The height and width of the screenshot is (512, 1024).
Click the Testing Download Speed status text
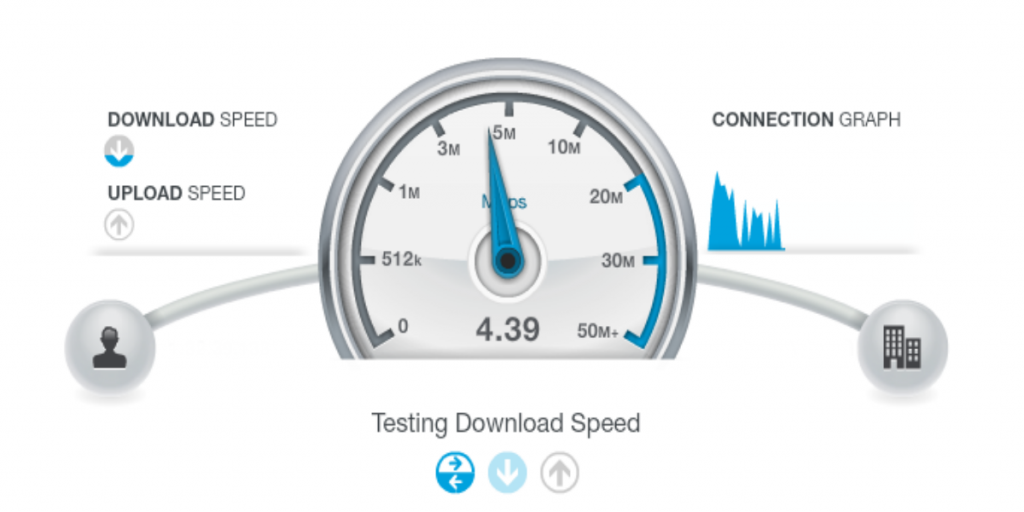click(x=506, y=423)
